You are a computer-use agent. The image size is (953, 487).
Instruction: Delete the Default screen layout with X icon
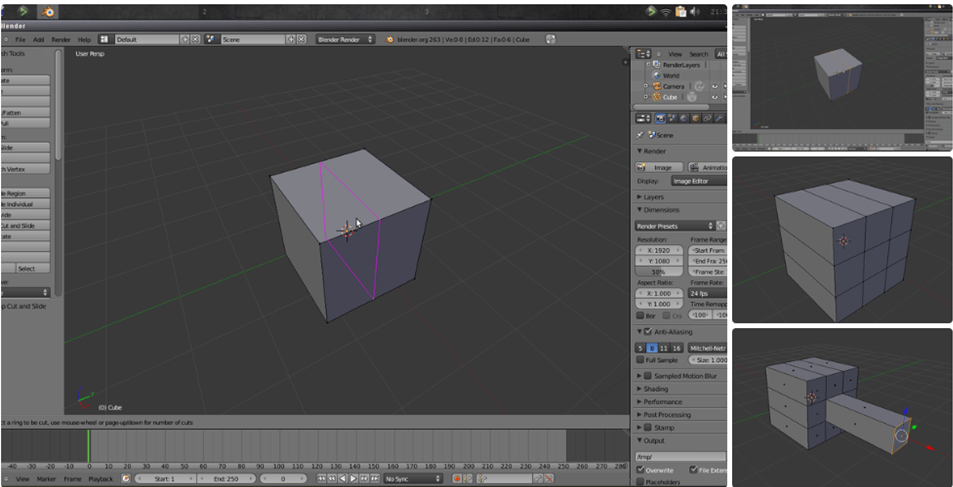pos(195,39)
